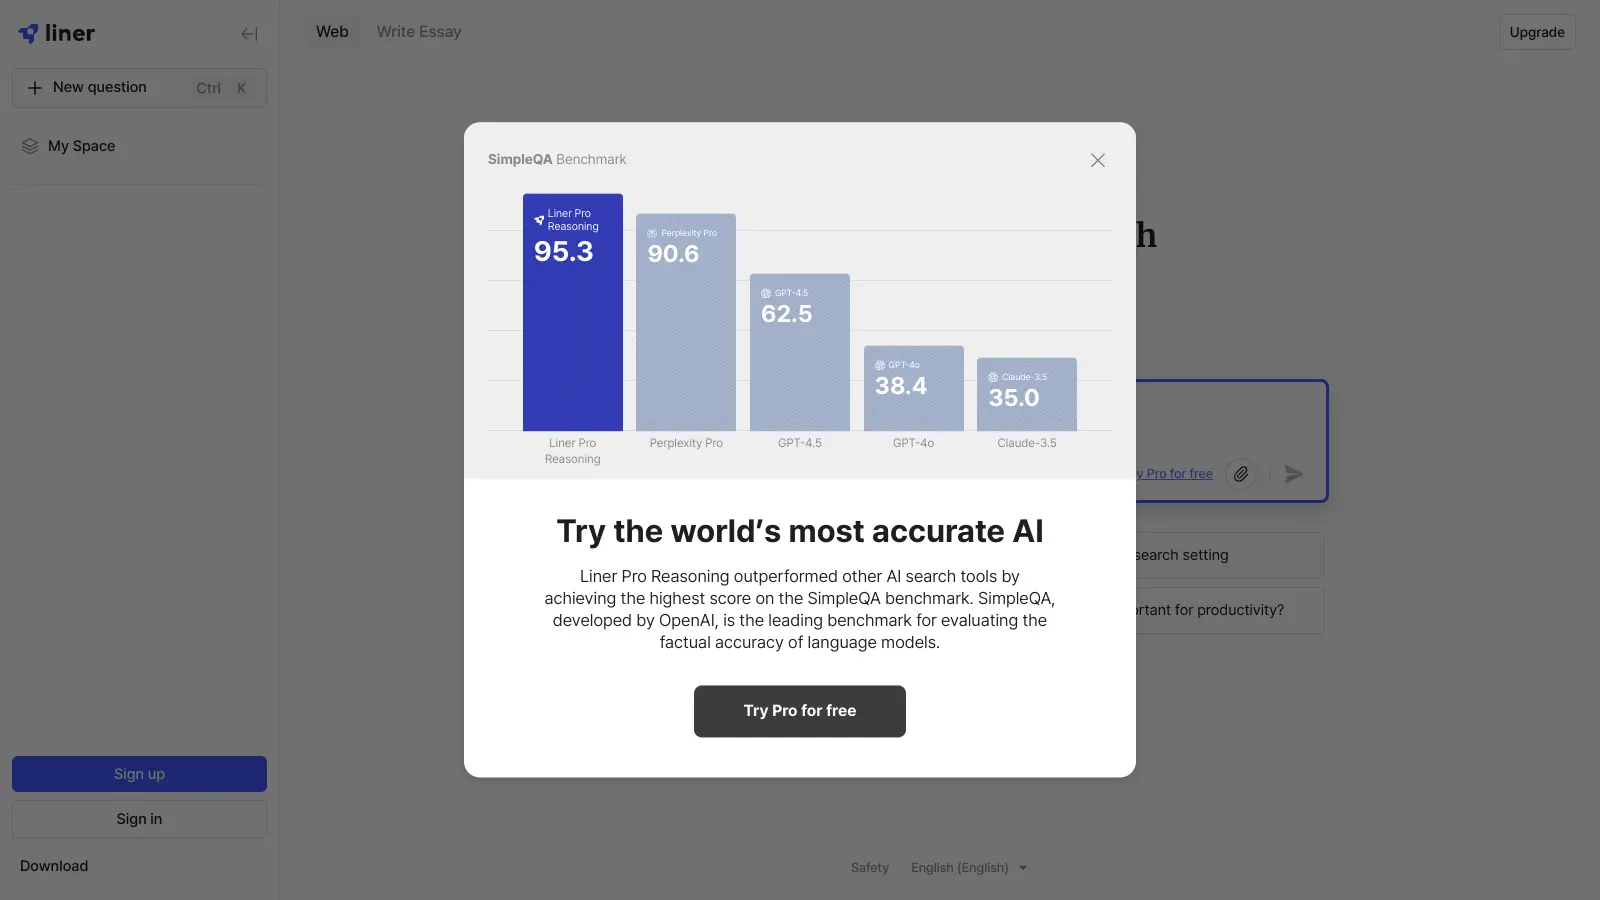
Task: Switch to the Web tab
Action: [x=332, y=32]
